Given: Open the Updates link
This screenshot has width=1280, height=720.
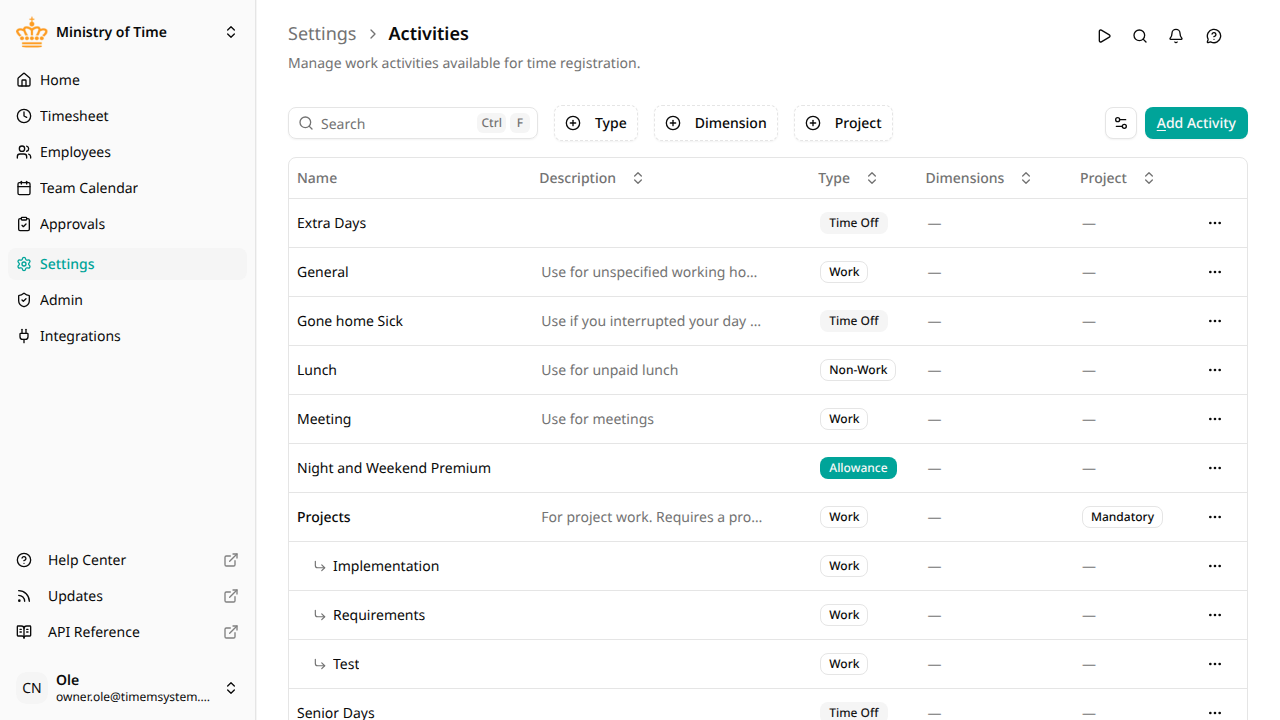Looking at the screenshot, I should point(127,596).
